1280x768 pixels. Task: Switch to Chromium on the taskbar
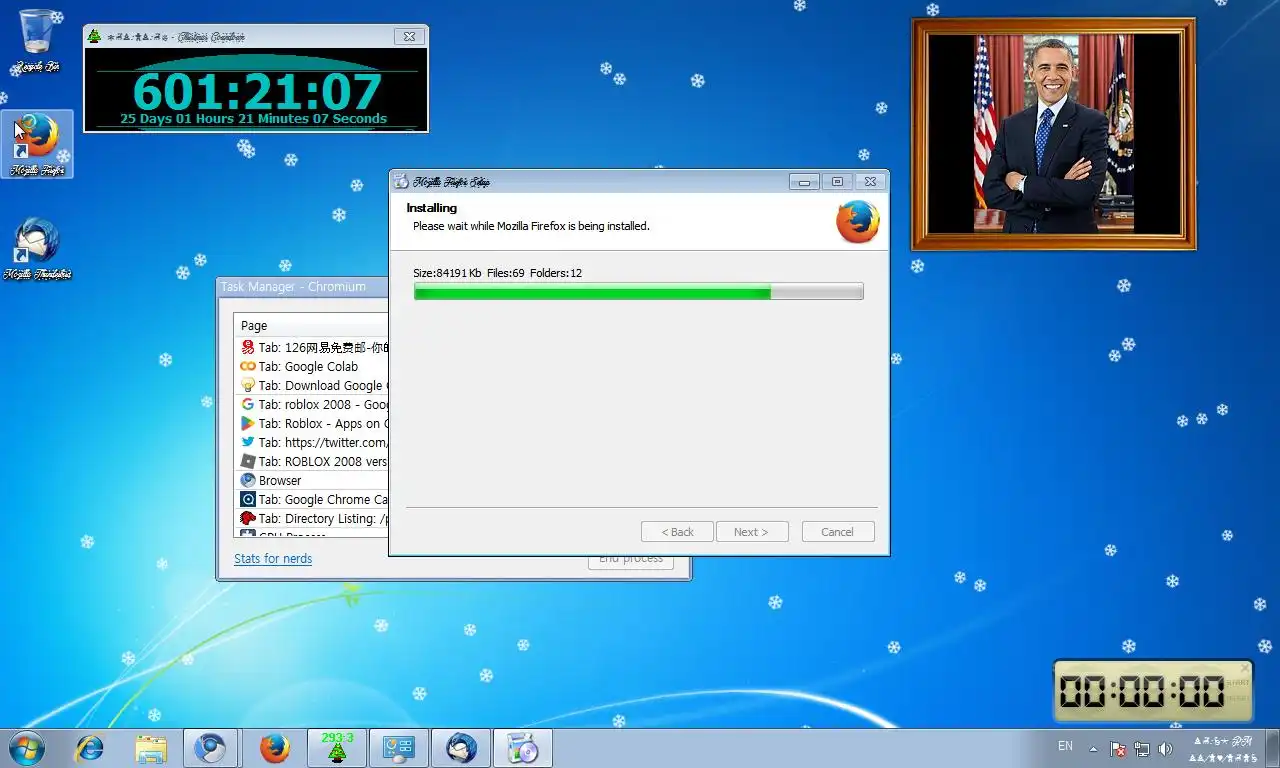[x=211, y=748]
